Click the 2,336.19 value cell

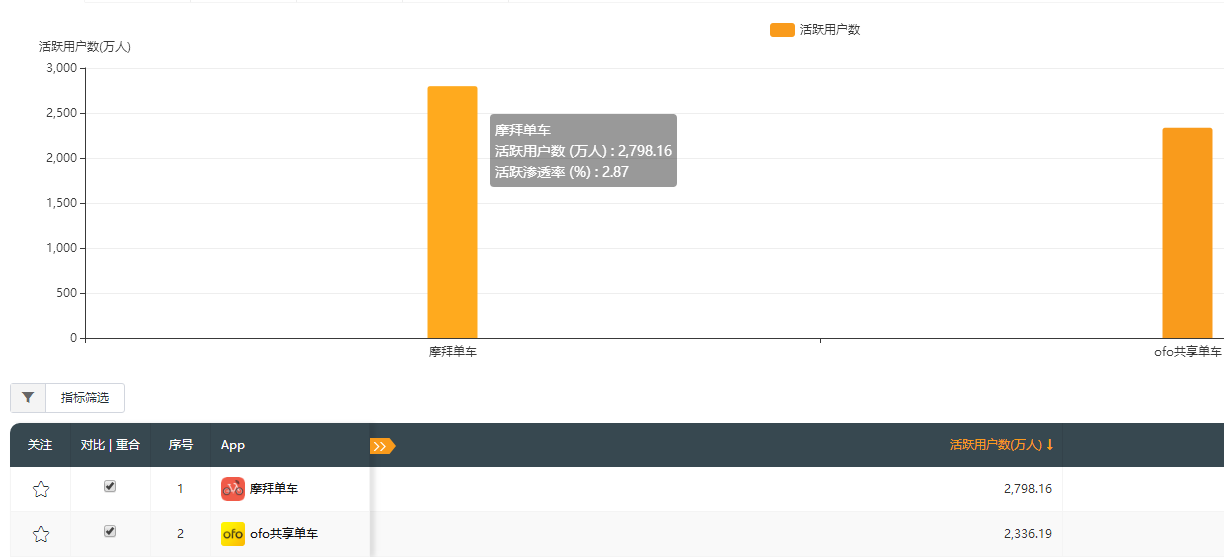click(1027, 534)
